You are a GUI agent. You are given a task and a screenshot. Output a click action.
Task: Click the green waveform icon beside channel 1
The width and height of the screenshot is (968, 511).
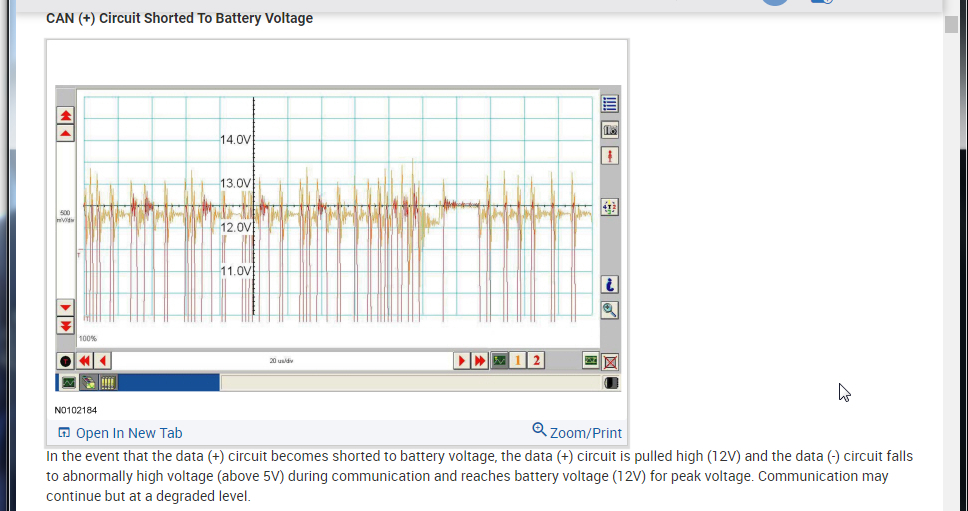tap(499, 360)
